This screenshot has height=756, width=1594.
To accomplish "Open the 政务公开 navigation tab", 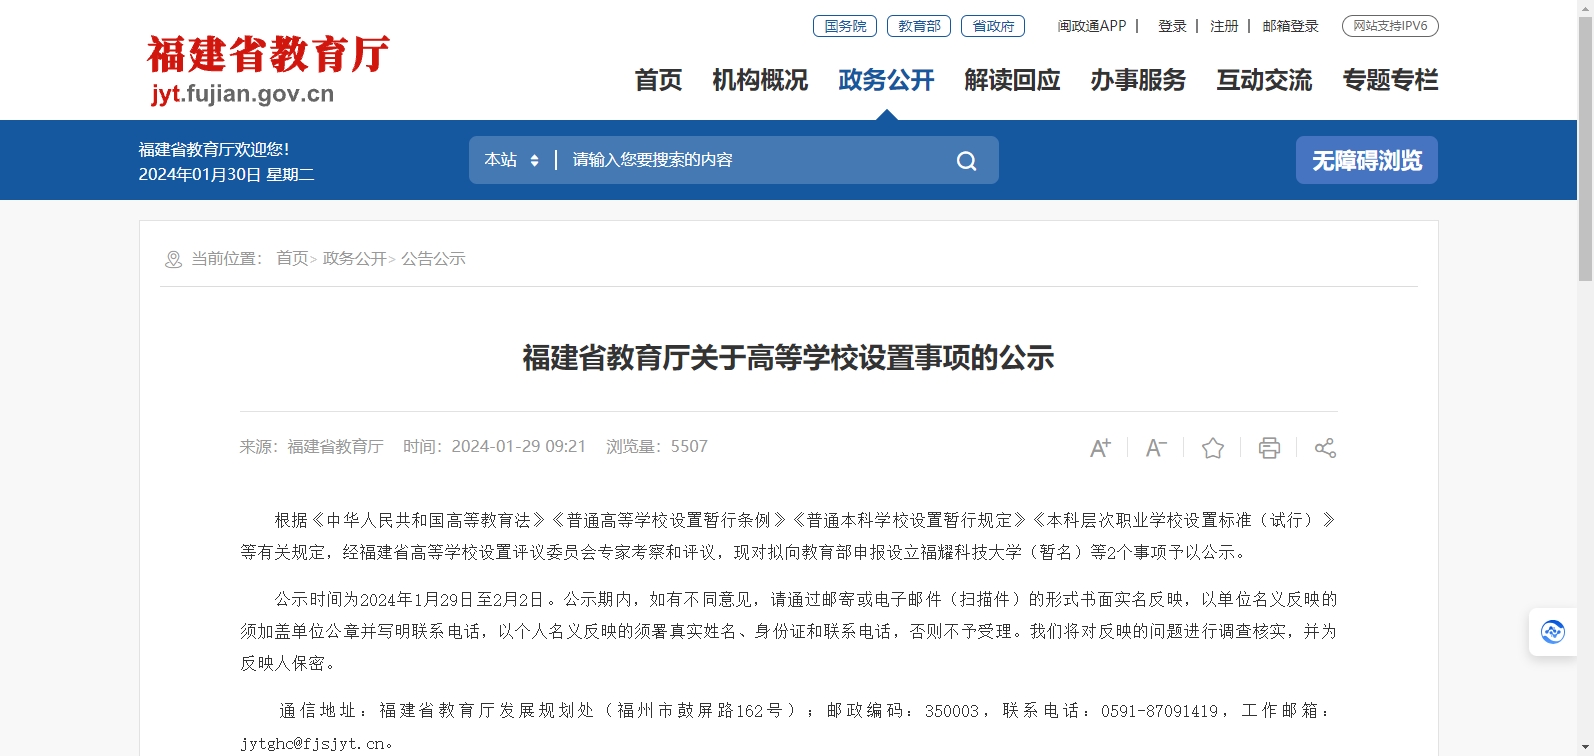I will pyautogui.click(x=886, y=80).
